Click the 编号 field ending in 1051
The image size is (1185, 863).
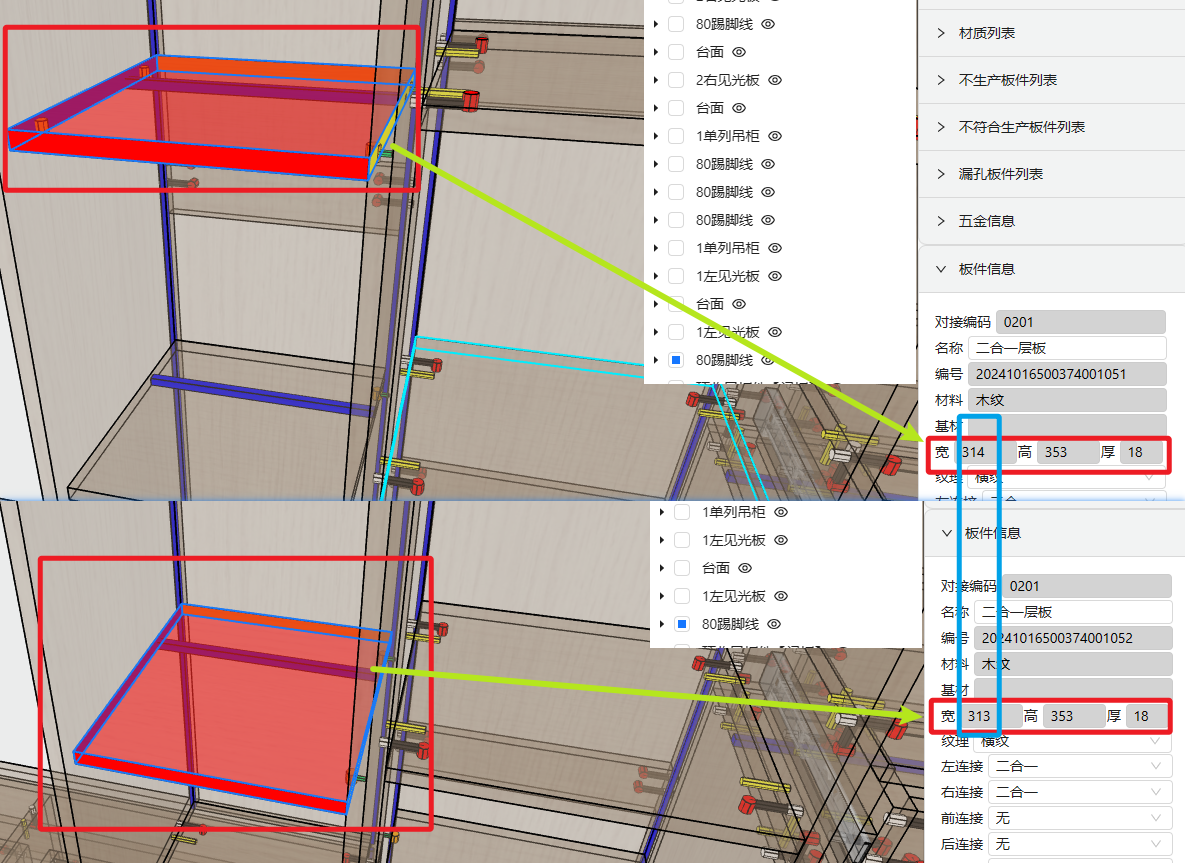(1066, 374)
